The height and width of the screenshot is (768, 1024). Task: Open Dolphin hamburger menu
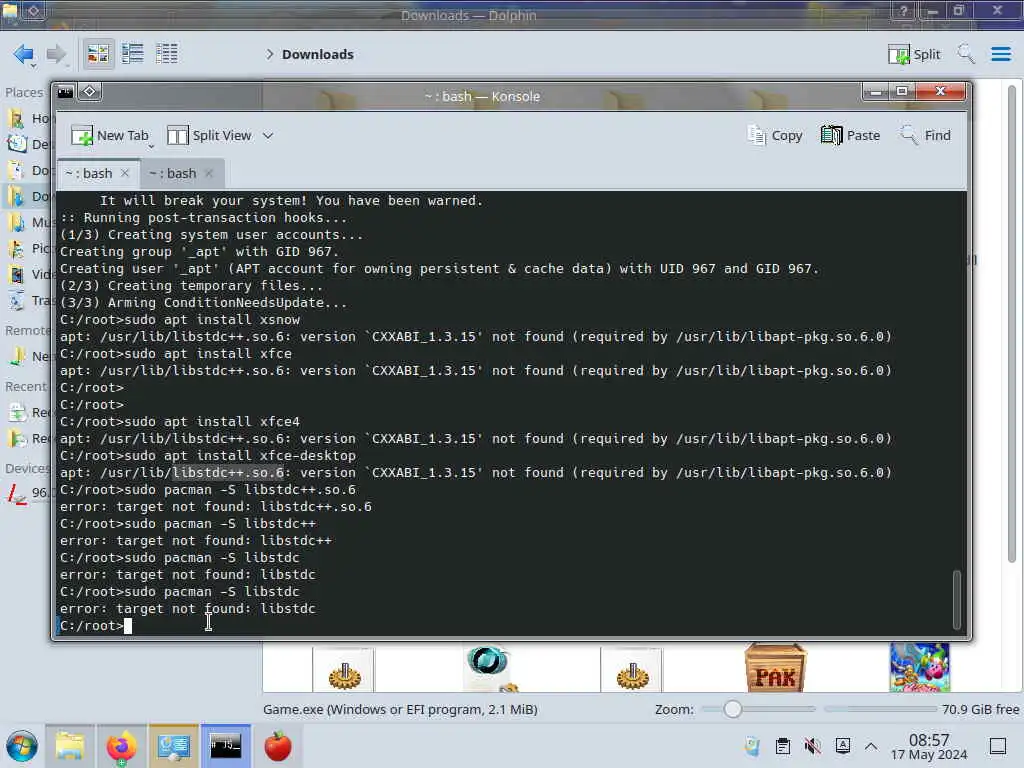(x=1000, y=54)
